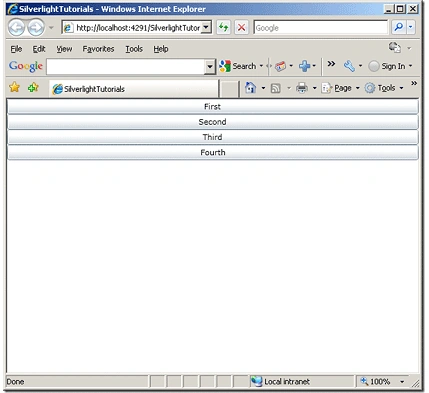Viewport: 429px width, 393px height.
Task: Open the Google Search button dropdown arrow
Action: tap(261, 66)
